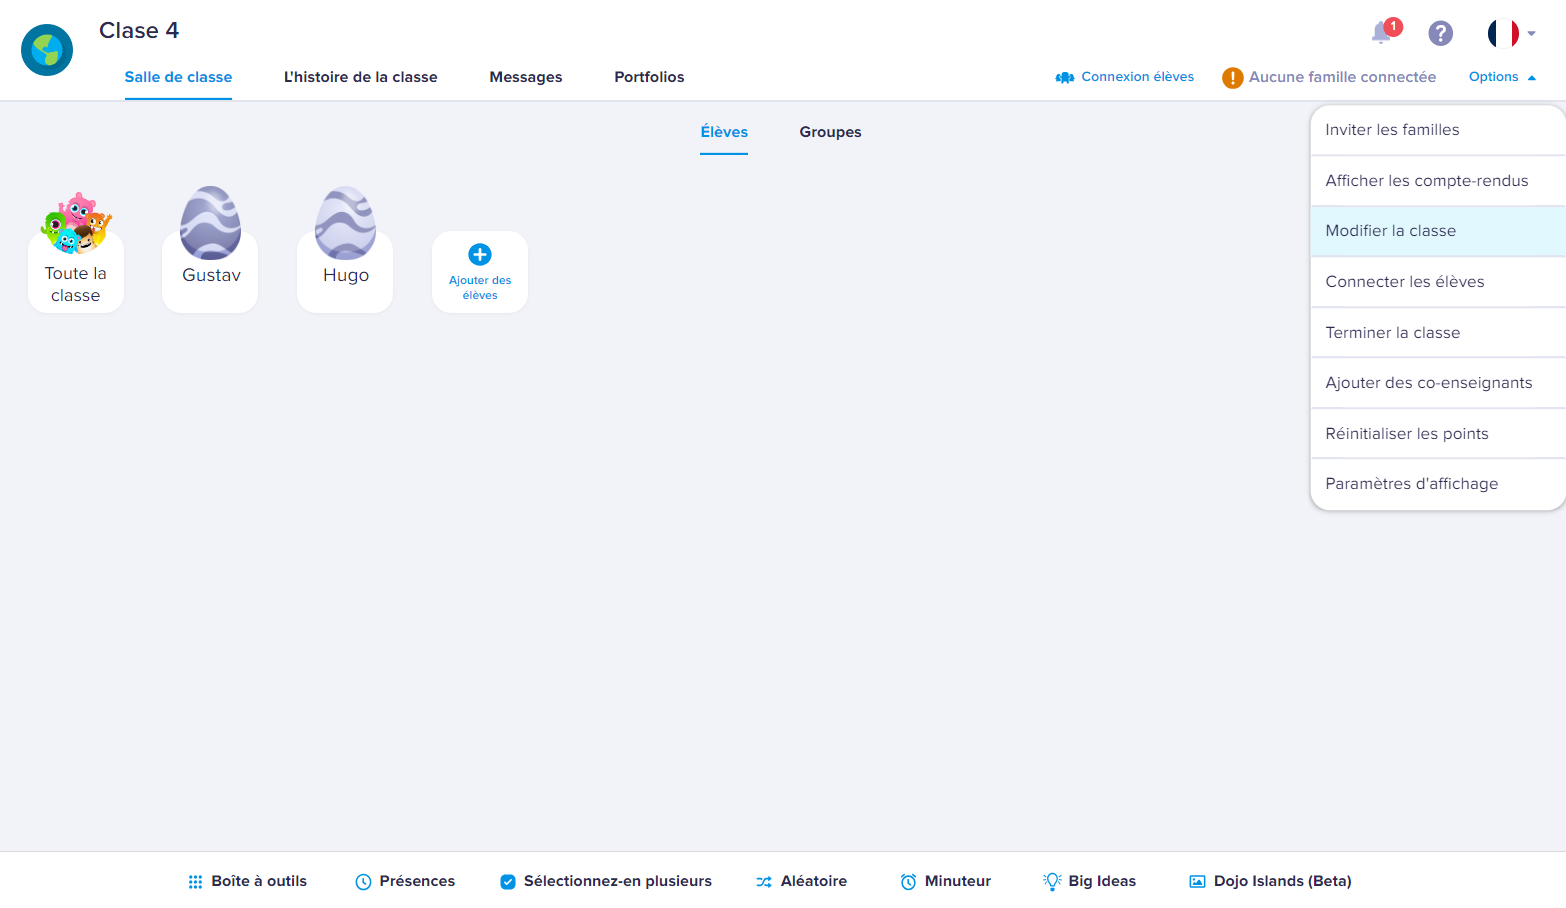The image size is (1566, 908).
Task: Click Ajouter des élèves to add students
Action: [479, 271]
